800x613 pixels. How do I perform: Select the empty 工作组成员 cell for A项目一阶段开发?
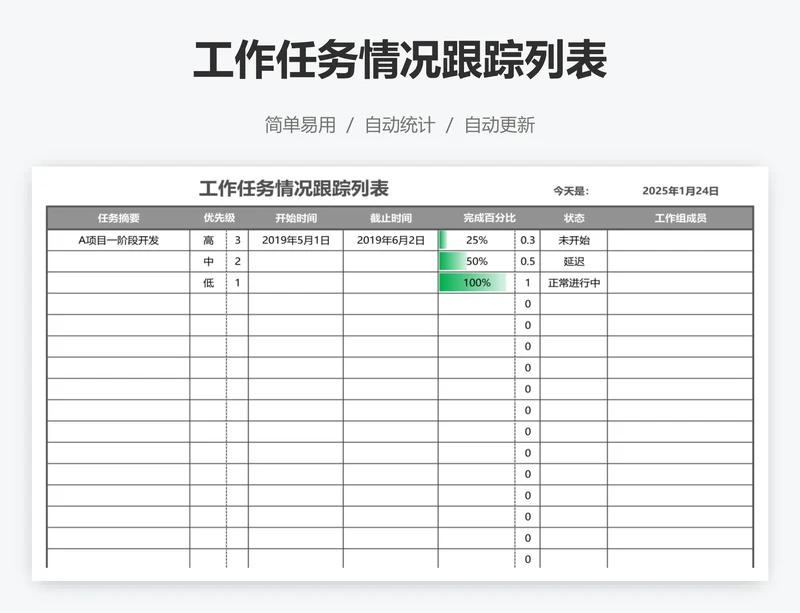click(680, 240)
